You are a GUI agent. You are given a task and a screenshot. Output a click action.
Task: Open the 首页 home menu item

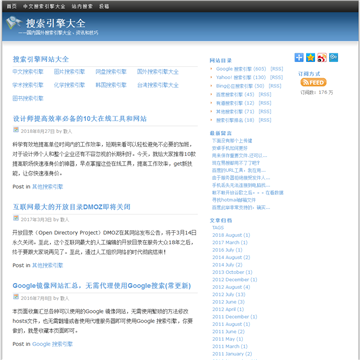[x=12, y=6]
